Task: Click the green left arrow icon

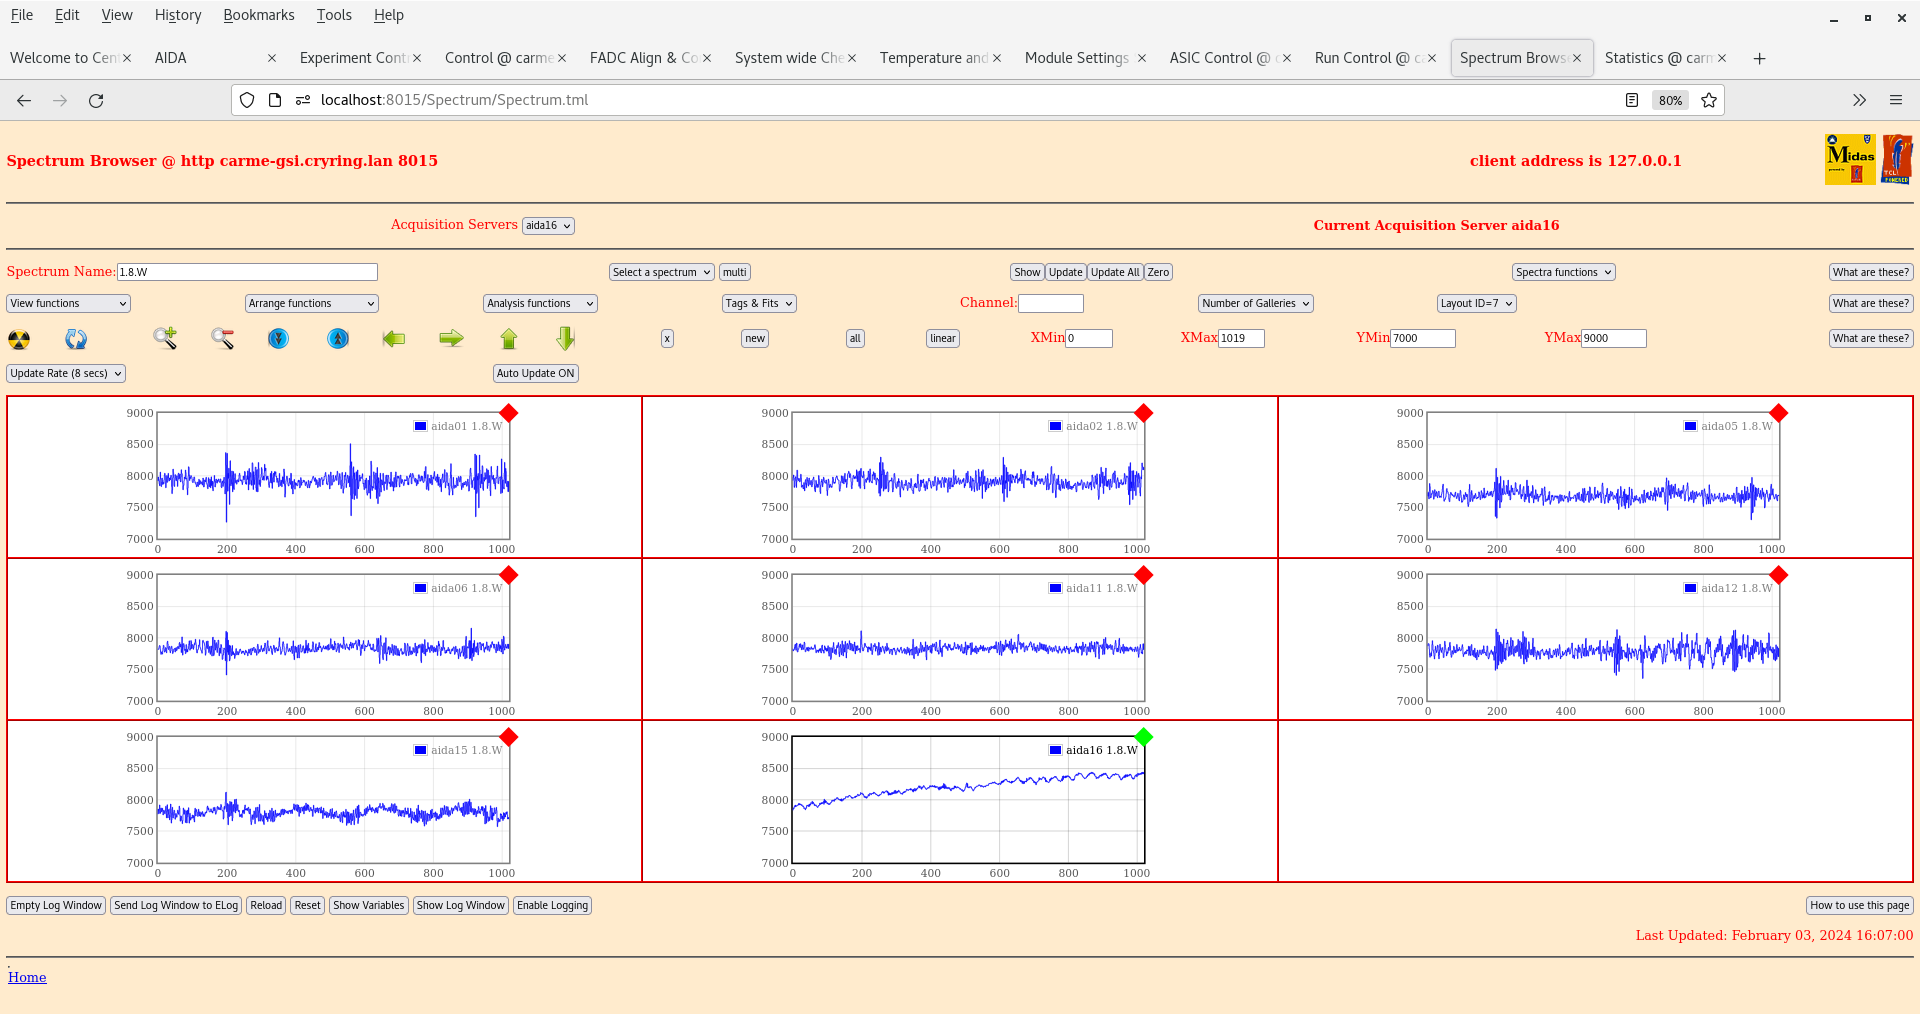Action: 394,339
